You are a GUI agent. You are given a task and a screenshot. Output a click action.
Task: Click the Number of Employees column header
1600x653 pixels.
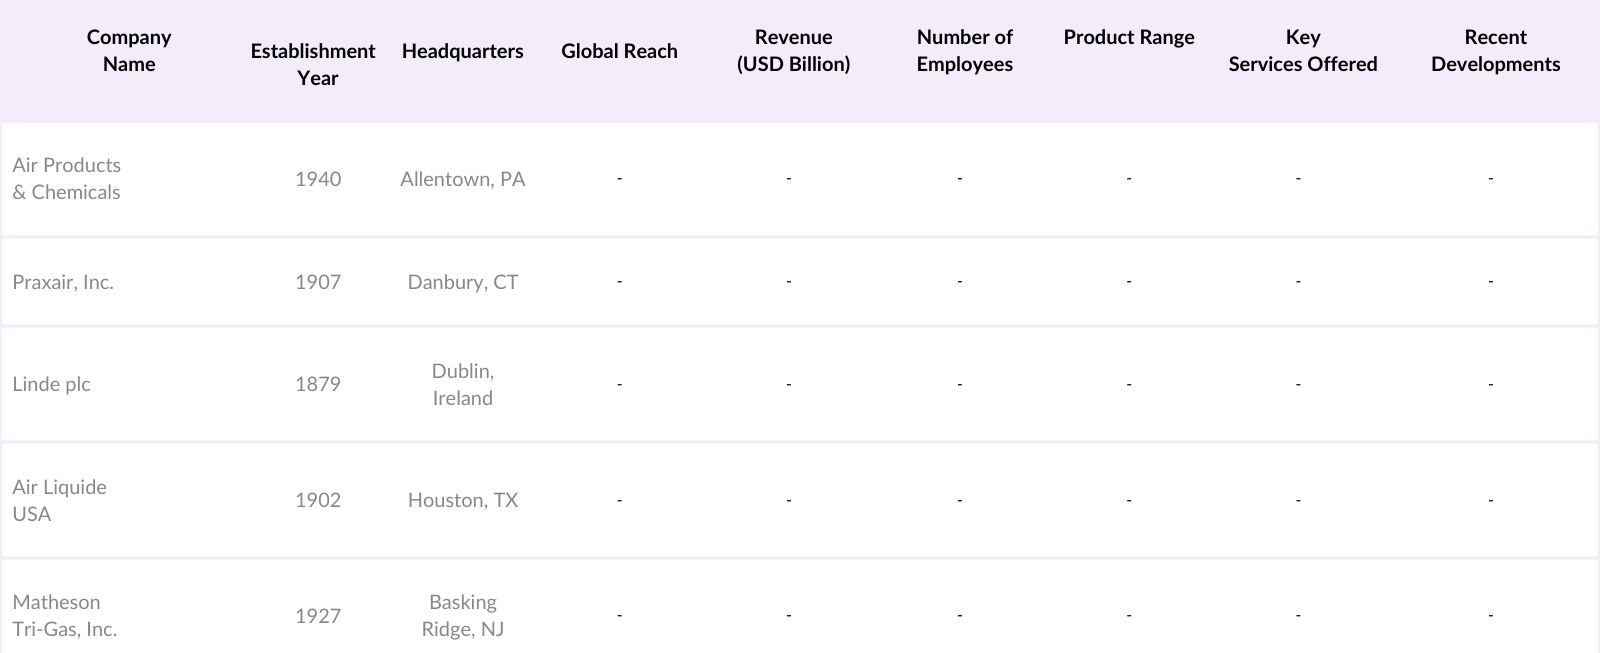964,51
